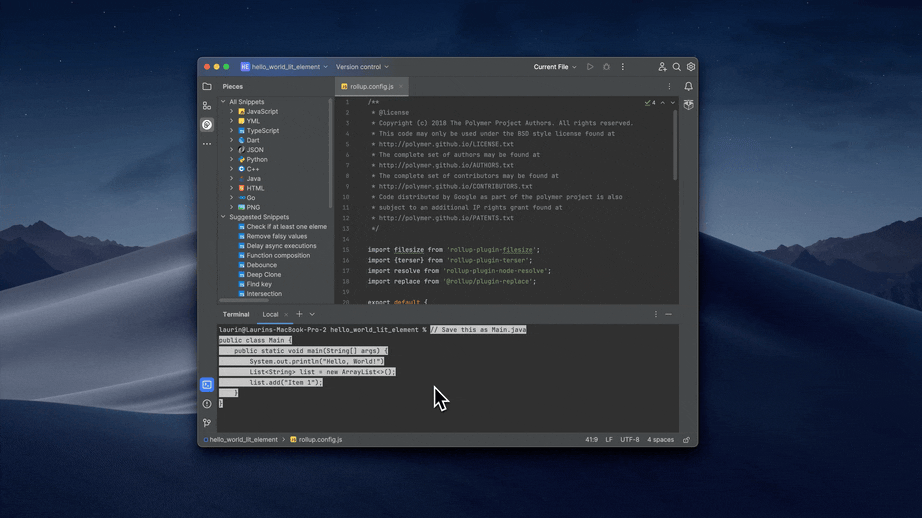Screen dimensions: 922x518
Task: Toggle read-only lock icon in status bar
Action: 686,440
